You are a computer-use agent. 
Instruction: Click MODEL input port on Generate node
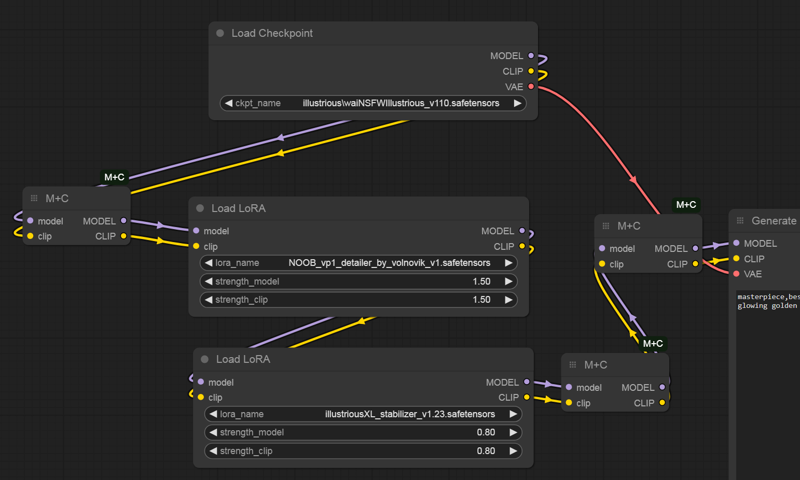[x=736, y=243]
